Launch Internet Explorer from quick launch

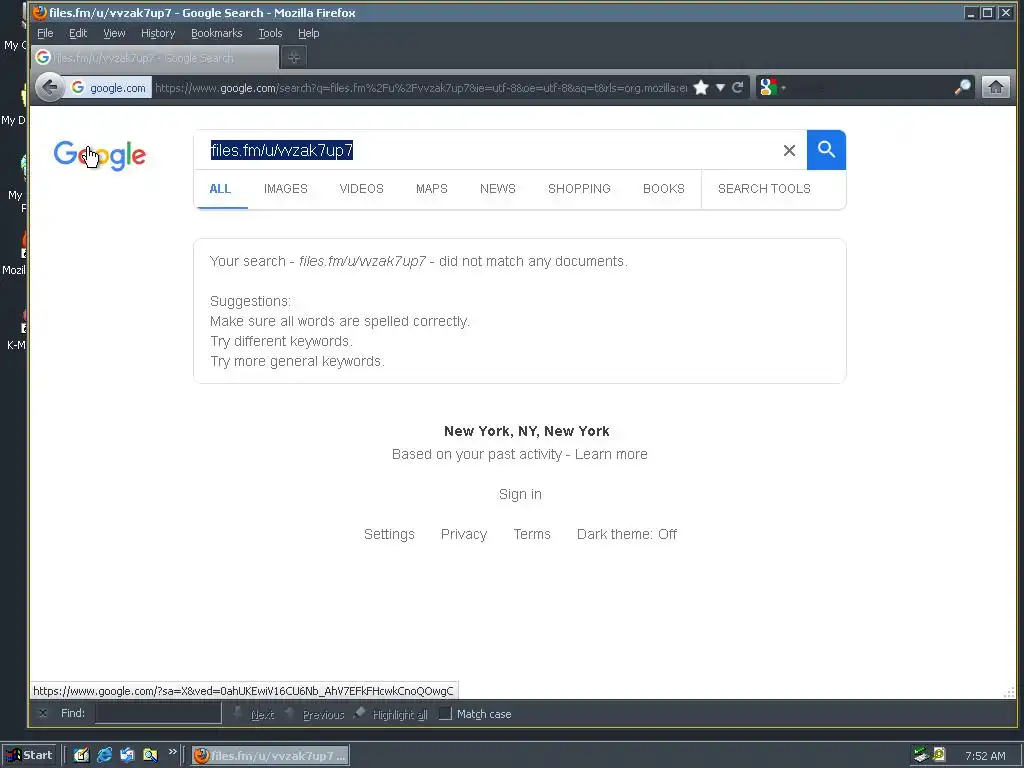click(104, 755)
